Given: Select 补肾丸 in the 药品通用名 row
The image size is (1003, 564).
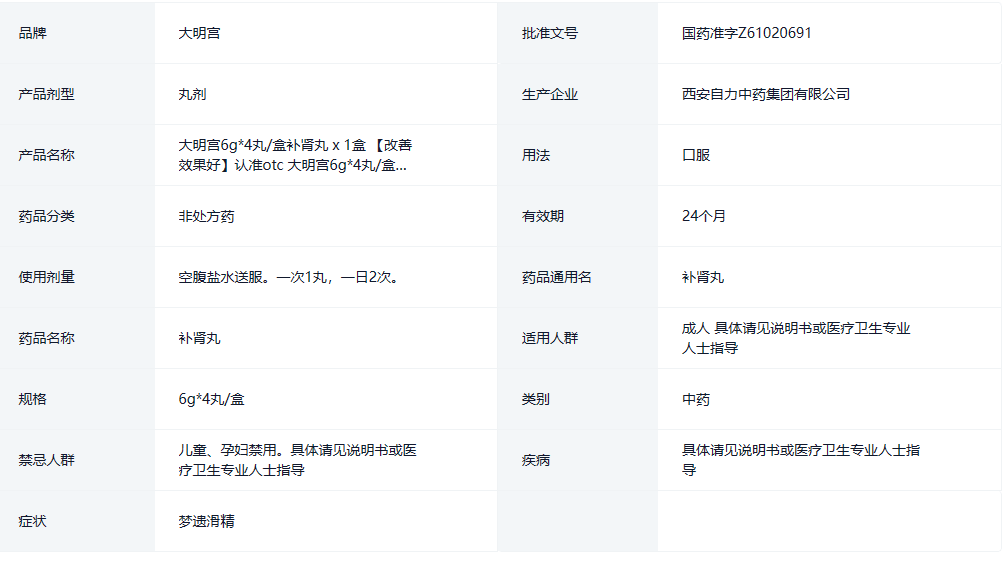Looking at the screenshot, I should click(x=702, y=277).
